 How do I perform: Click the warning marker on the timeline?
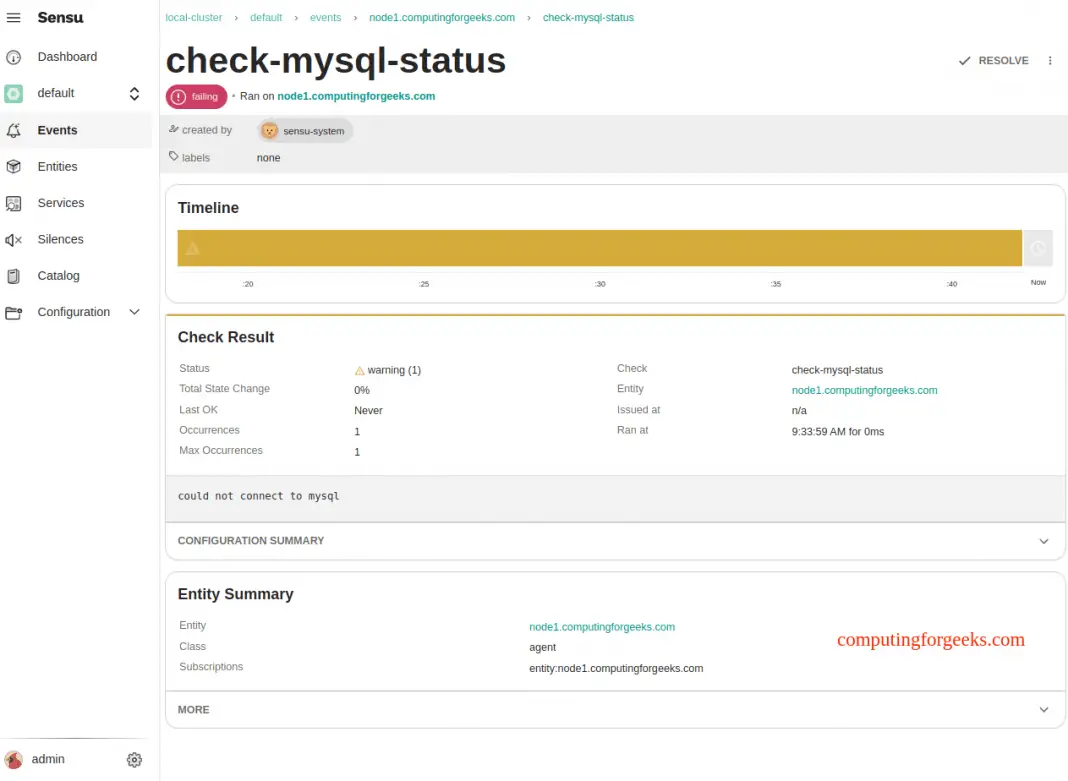click(x=190, y=247)
